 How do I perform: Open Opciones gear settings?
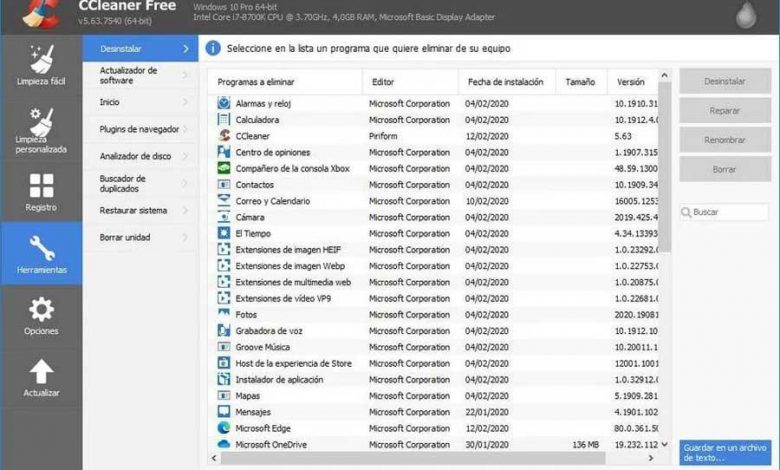click(x=41, y=316)
